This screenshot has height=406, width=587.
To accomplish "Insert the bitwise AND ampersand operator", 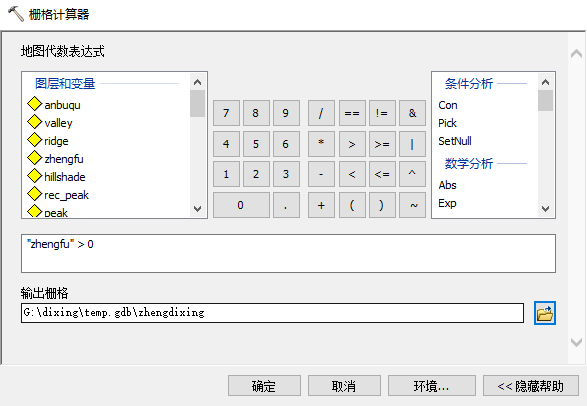I will (412, 113).
